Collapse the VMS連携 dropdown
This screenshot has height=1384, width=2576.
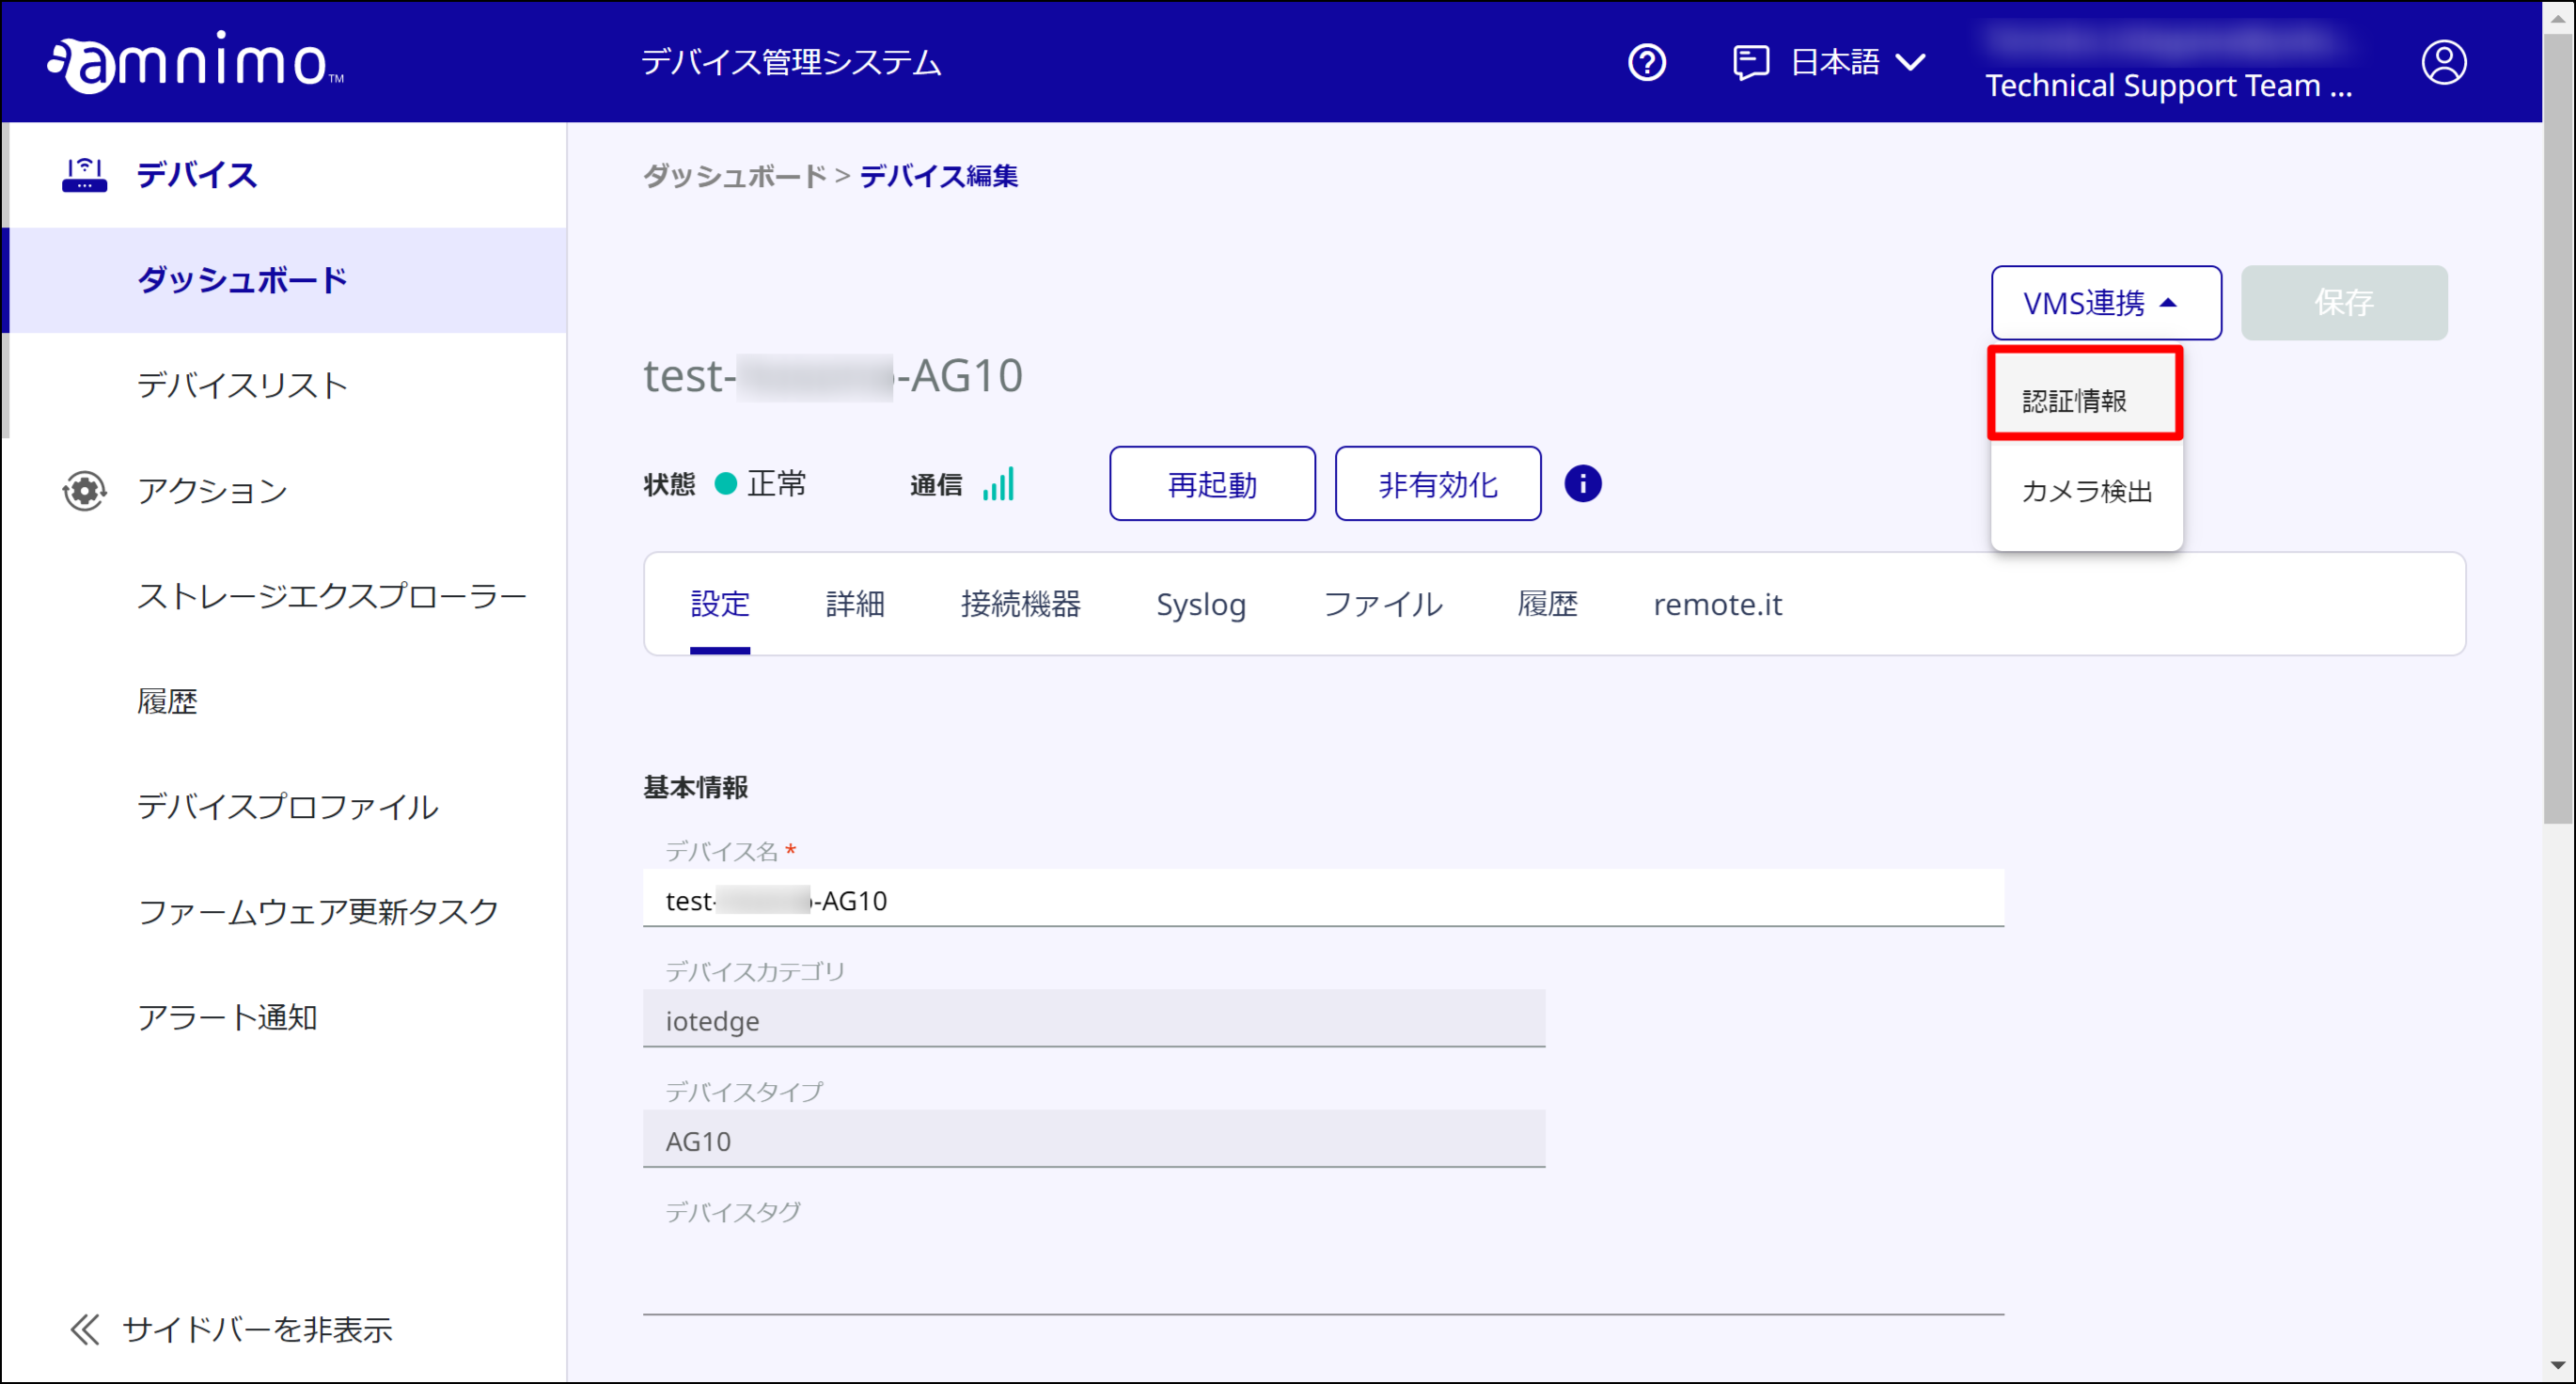[x=2105, y=302]
